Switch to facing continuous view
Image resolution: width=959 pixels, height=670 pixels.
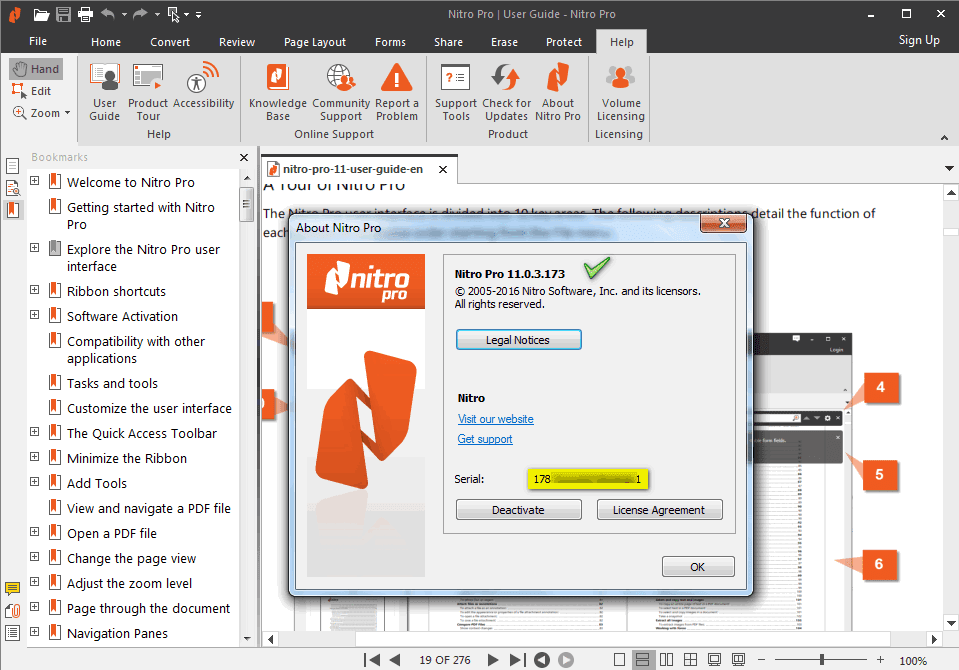click(691, 660)
